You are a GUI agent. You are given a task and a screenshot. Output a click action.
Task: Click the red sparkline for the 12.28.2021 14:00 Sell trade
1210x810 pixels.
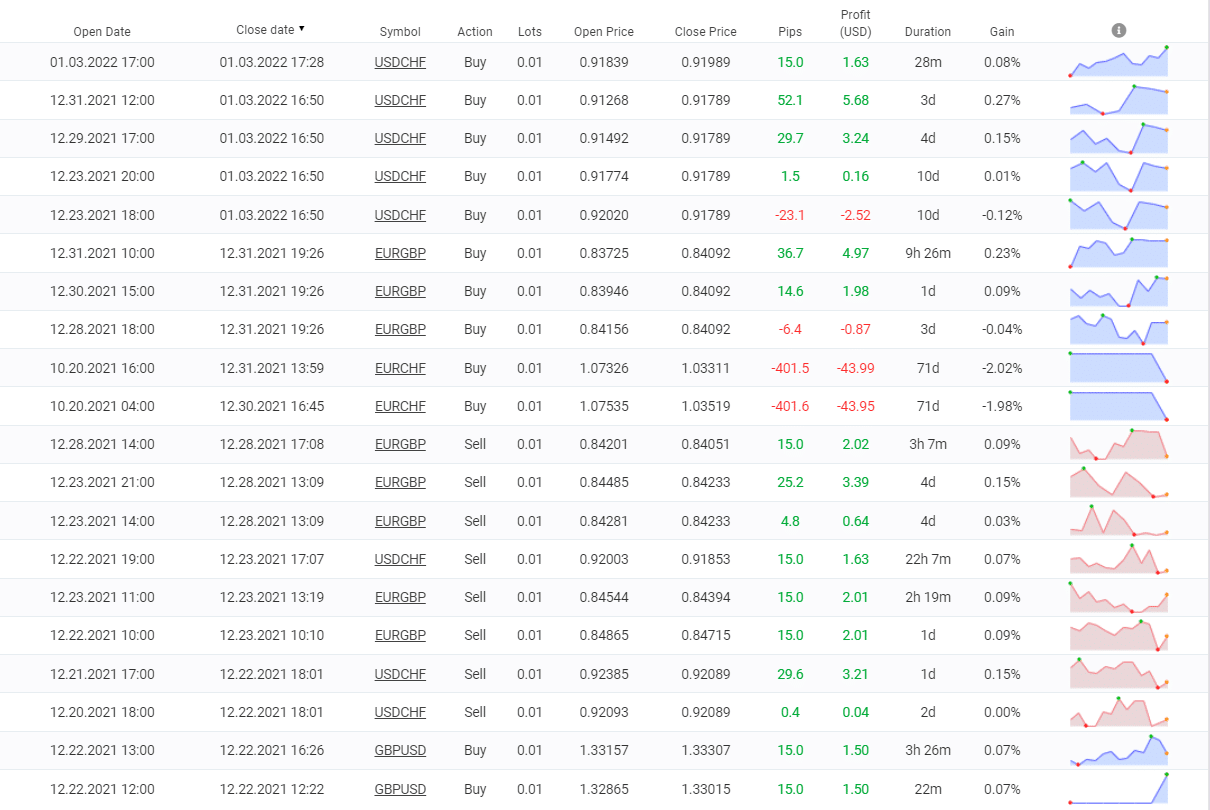pyautogui.click(x=1118, y=444)
